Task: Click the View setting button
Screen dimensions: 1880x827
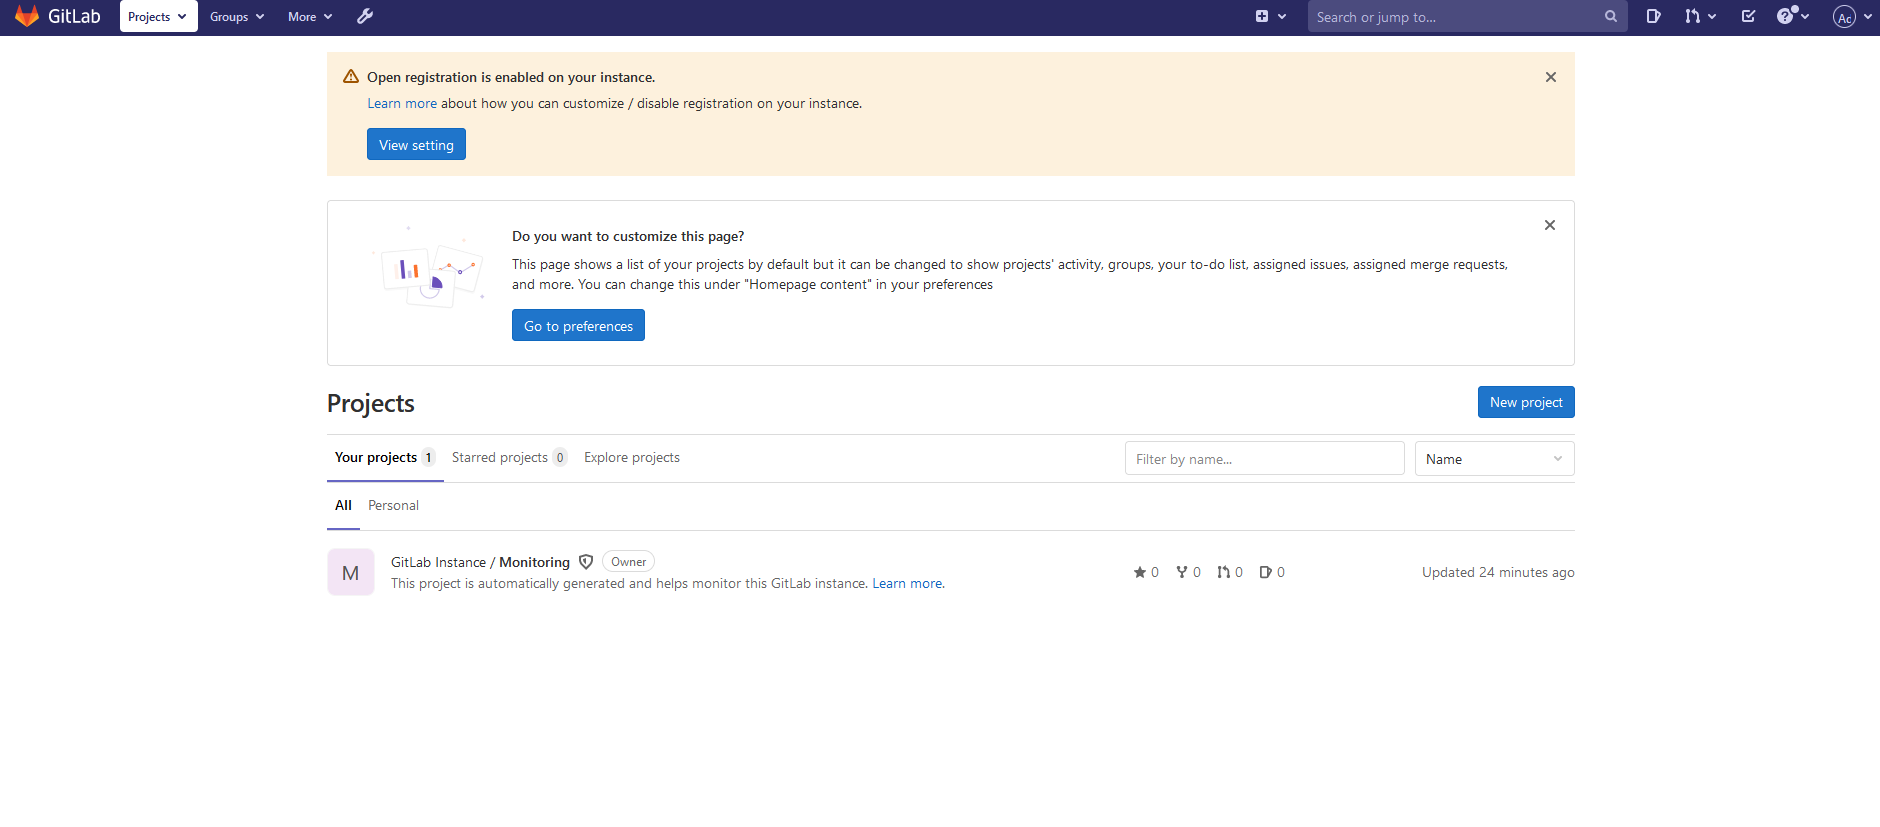Action: point(416,144)
